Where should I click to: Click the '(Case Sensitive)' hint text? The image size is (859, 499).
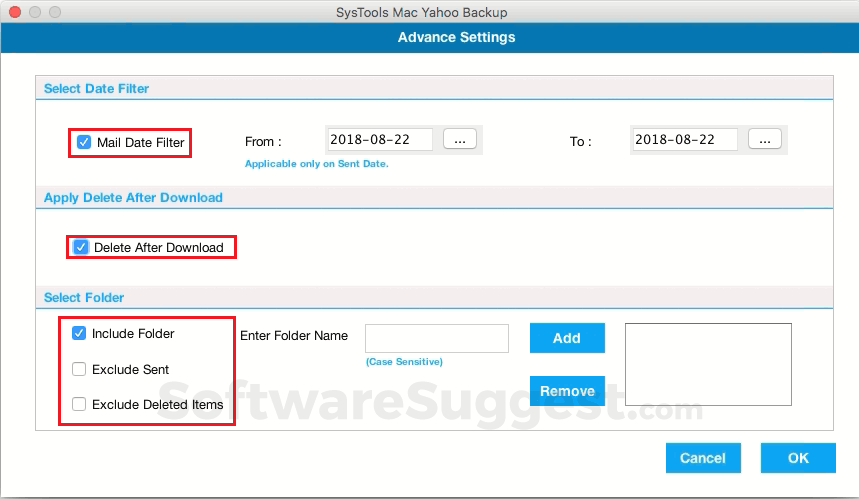click(x=404, y=362)
